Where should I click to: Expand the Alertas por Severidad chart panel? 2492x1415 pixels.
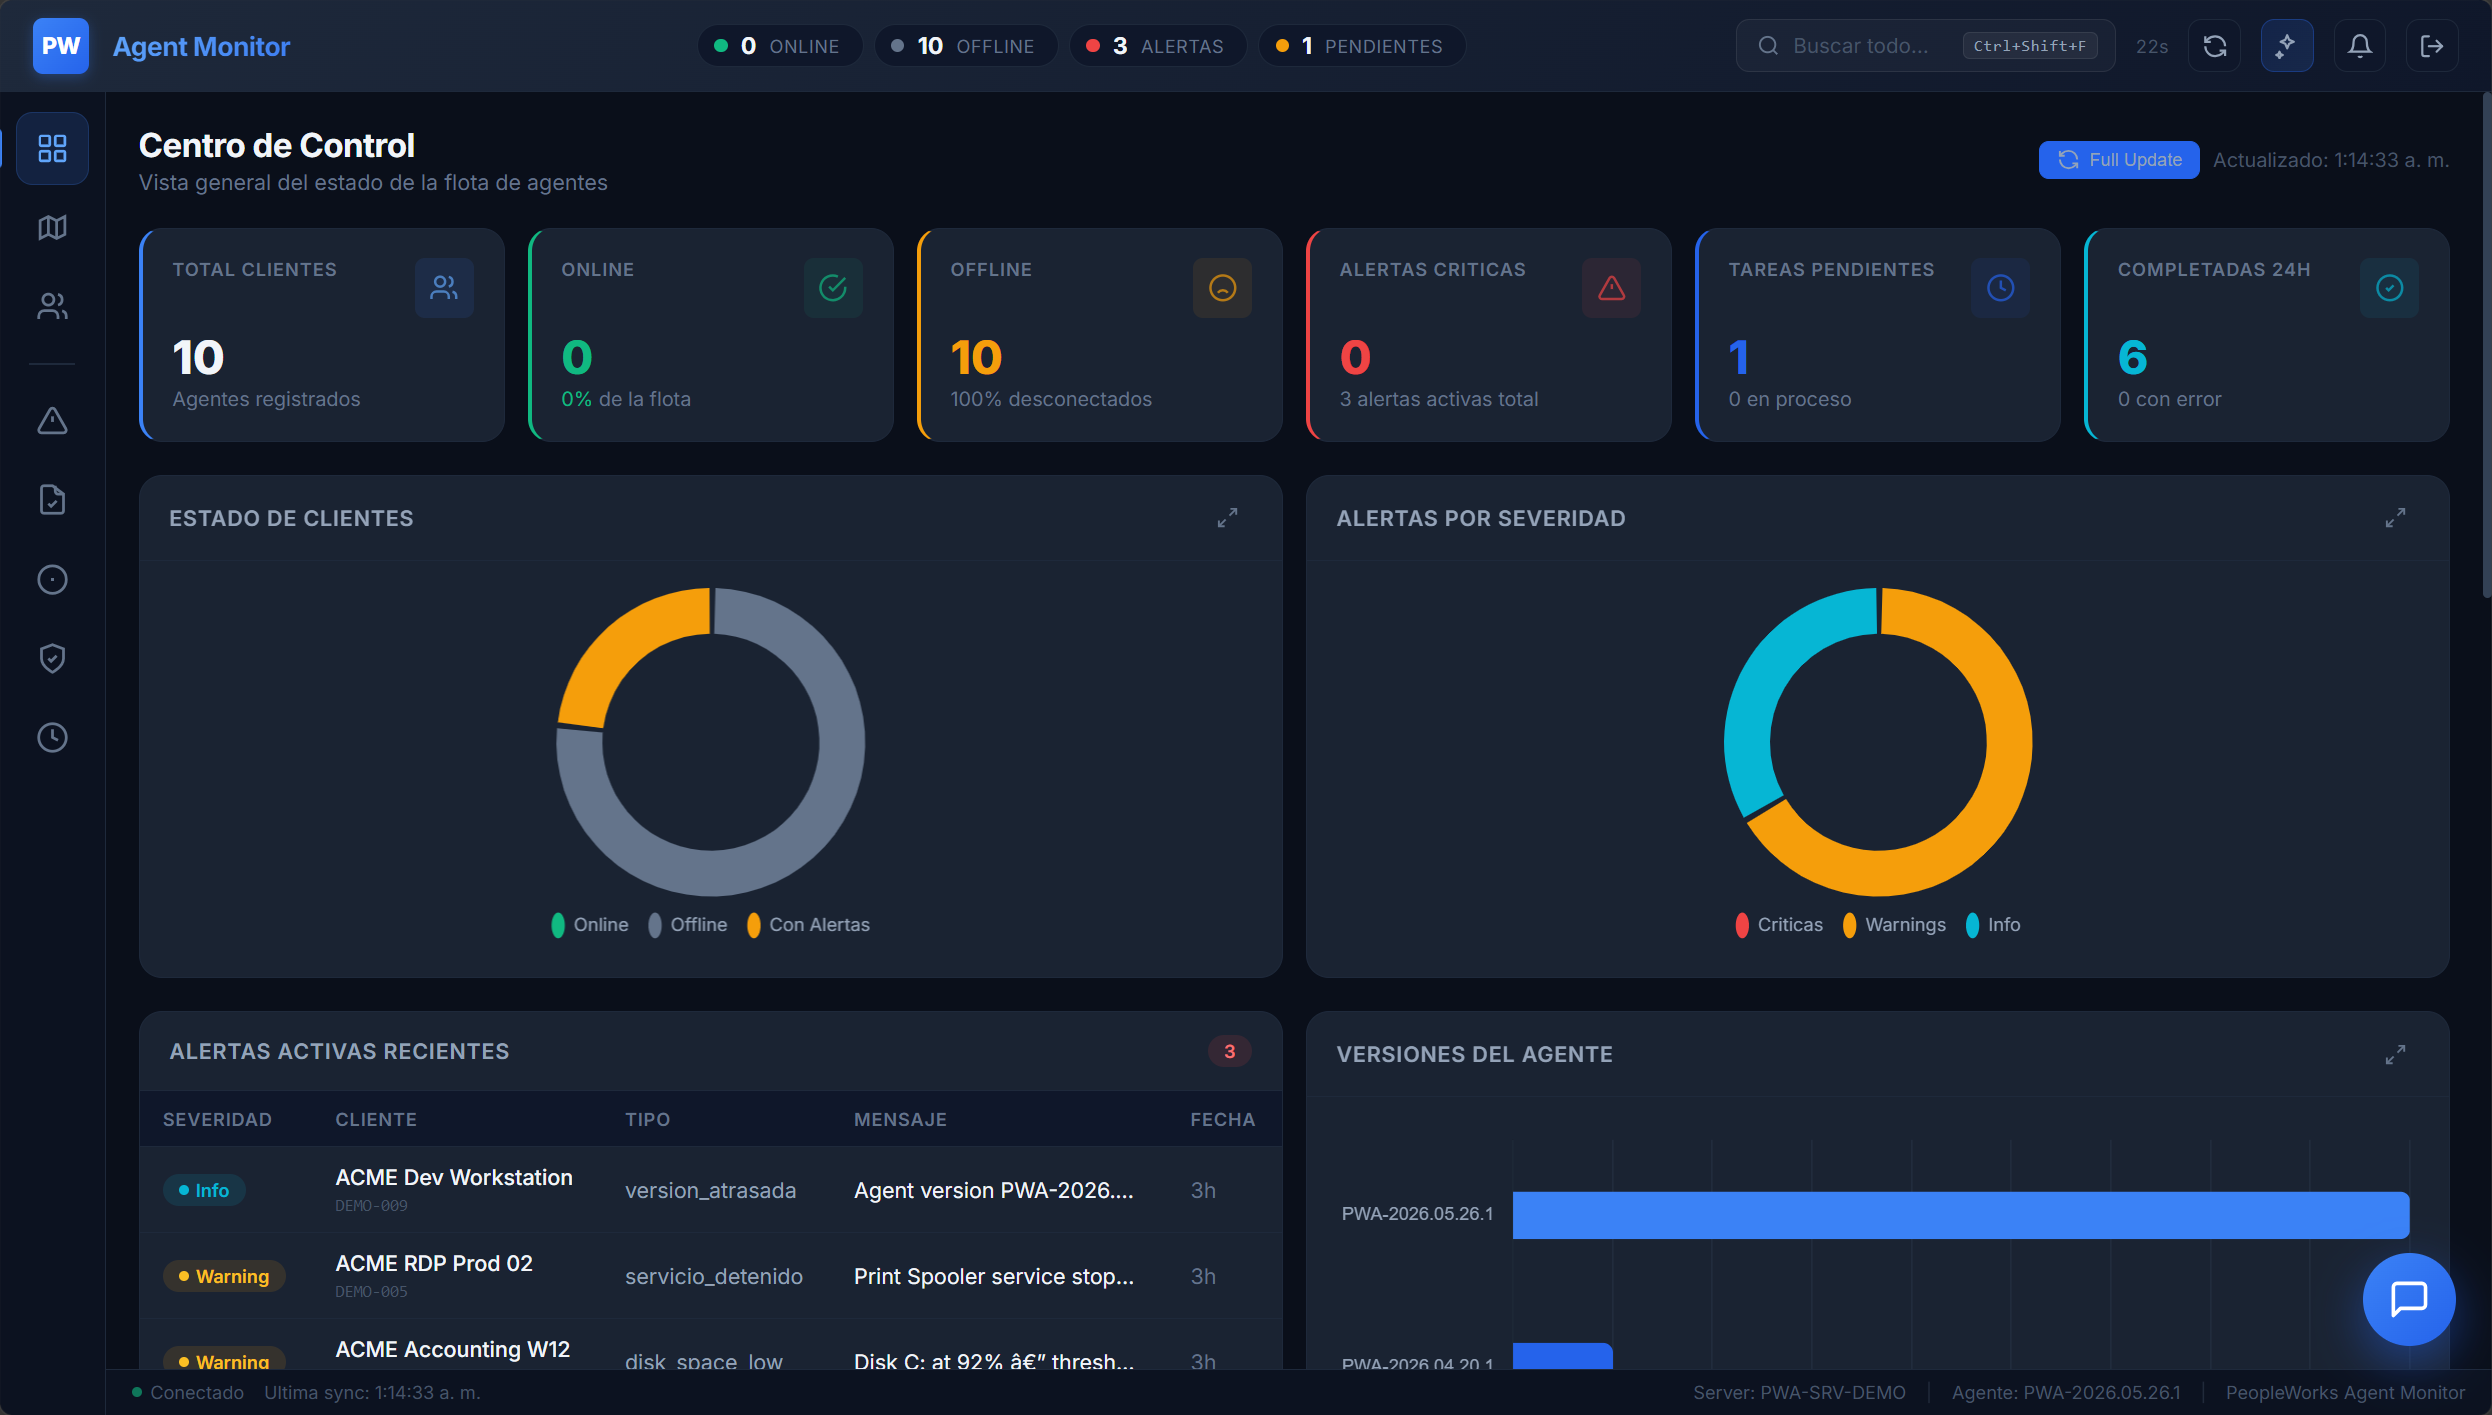(x=2395, y=518)
